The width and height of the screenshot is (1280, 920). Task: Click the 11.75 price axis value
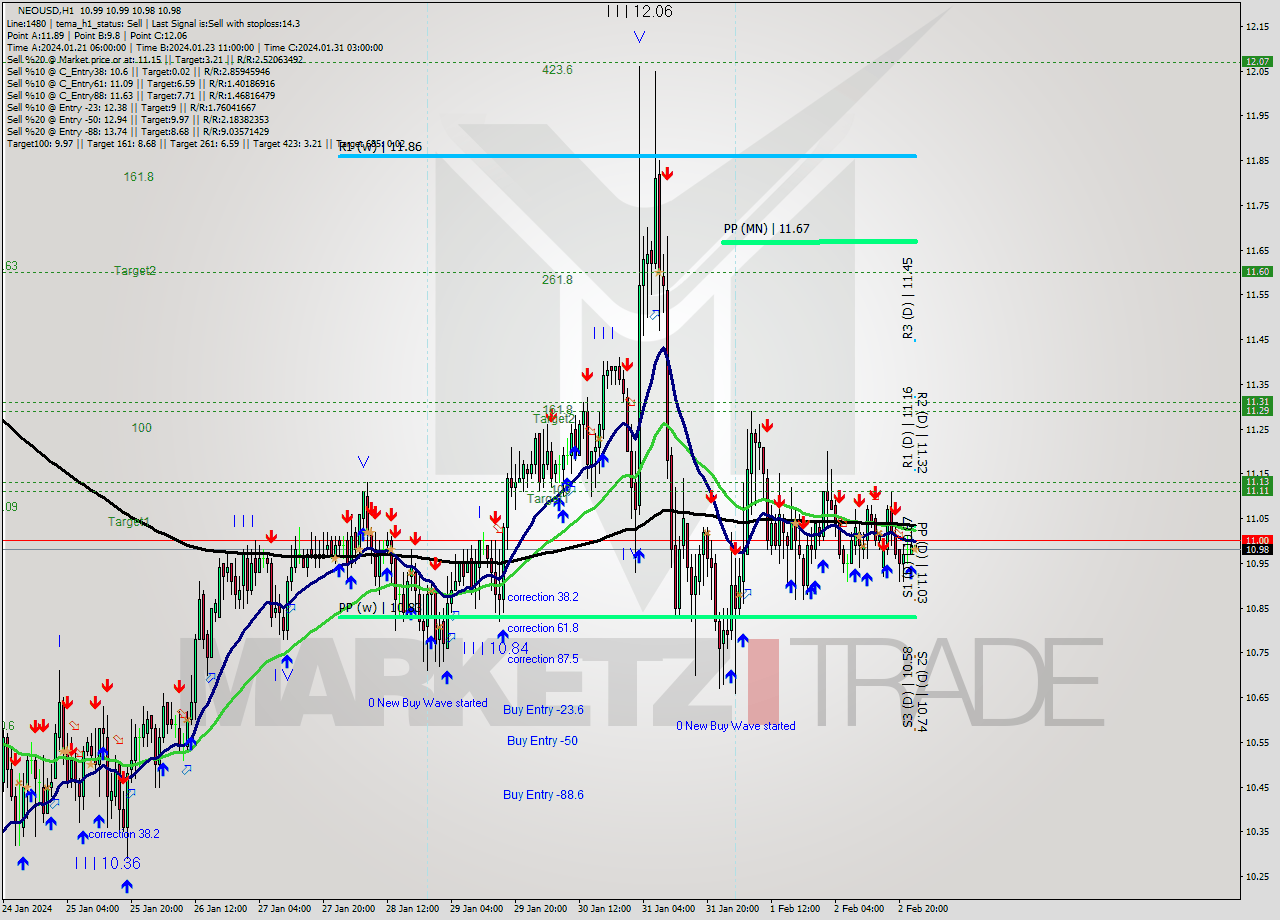pyautogui.click(x=1257, y=205)
